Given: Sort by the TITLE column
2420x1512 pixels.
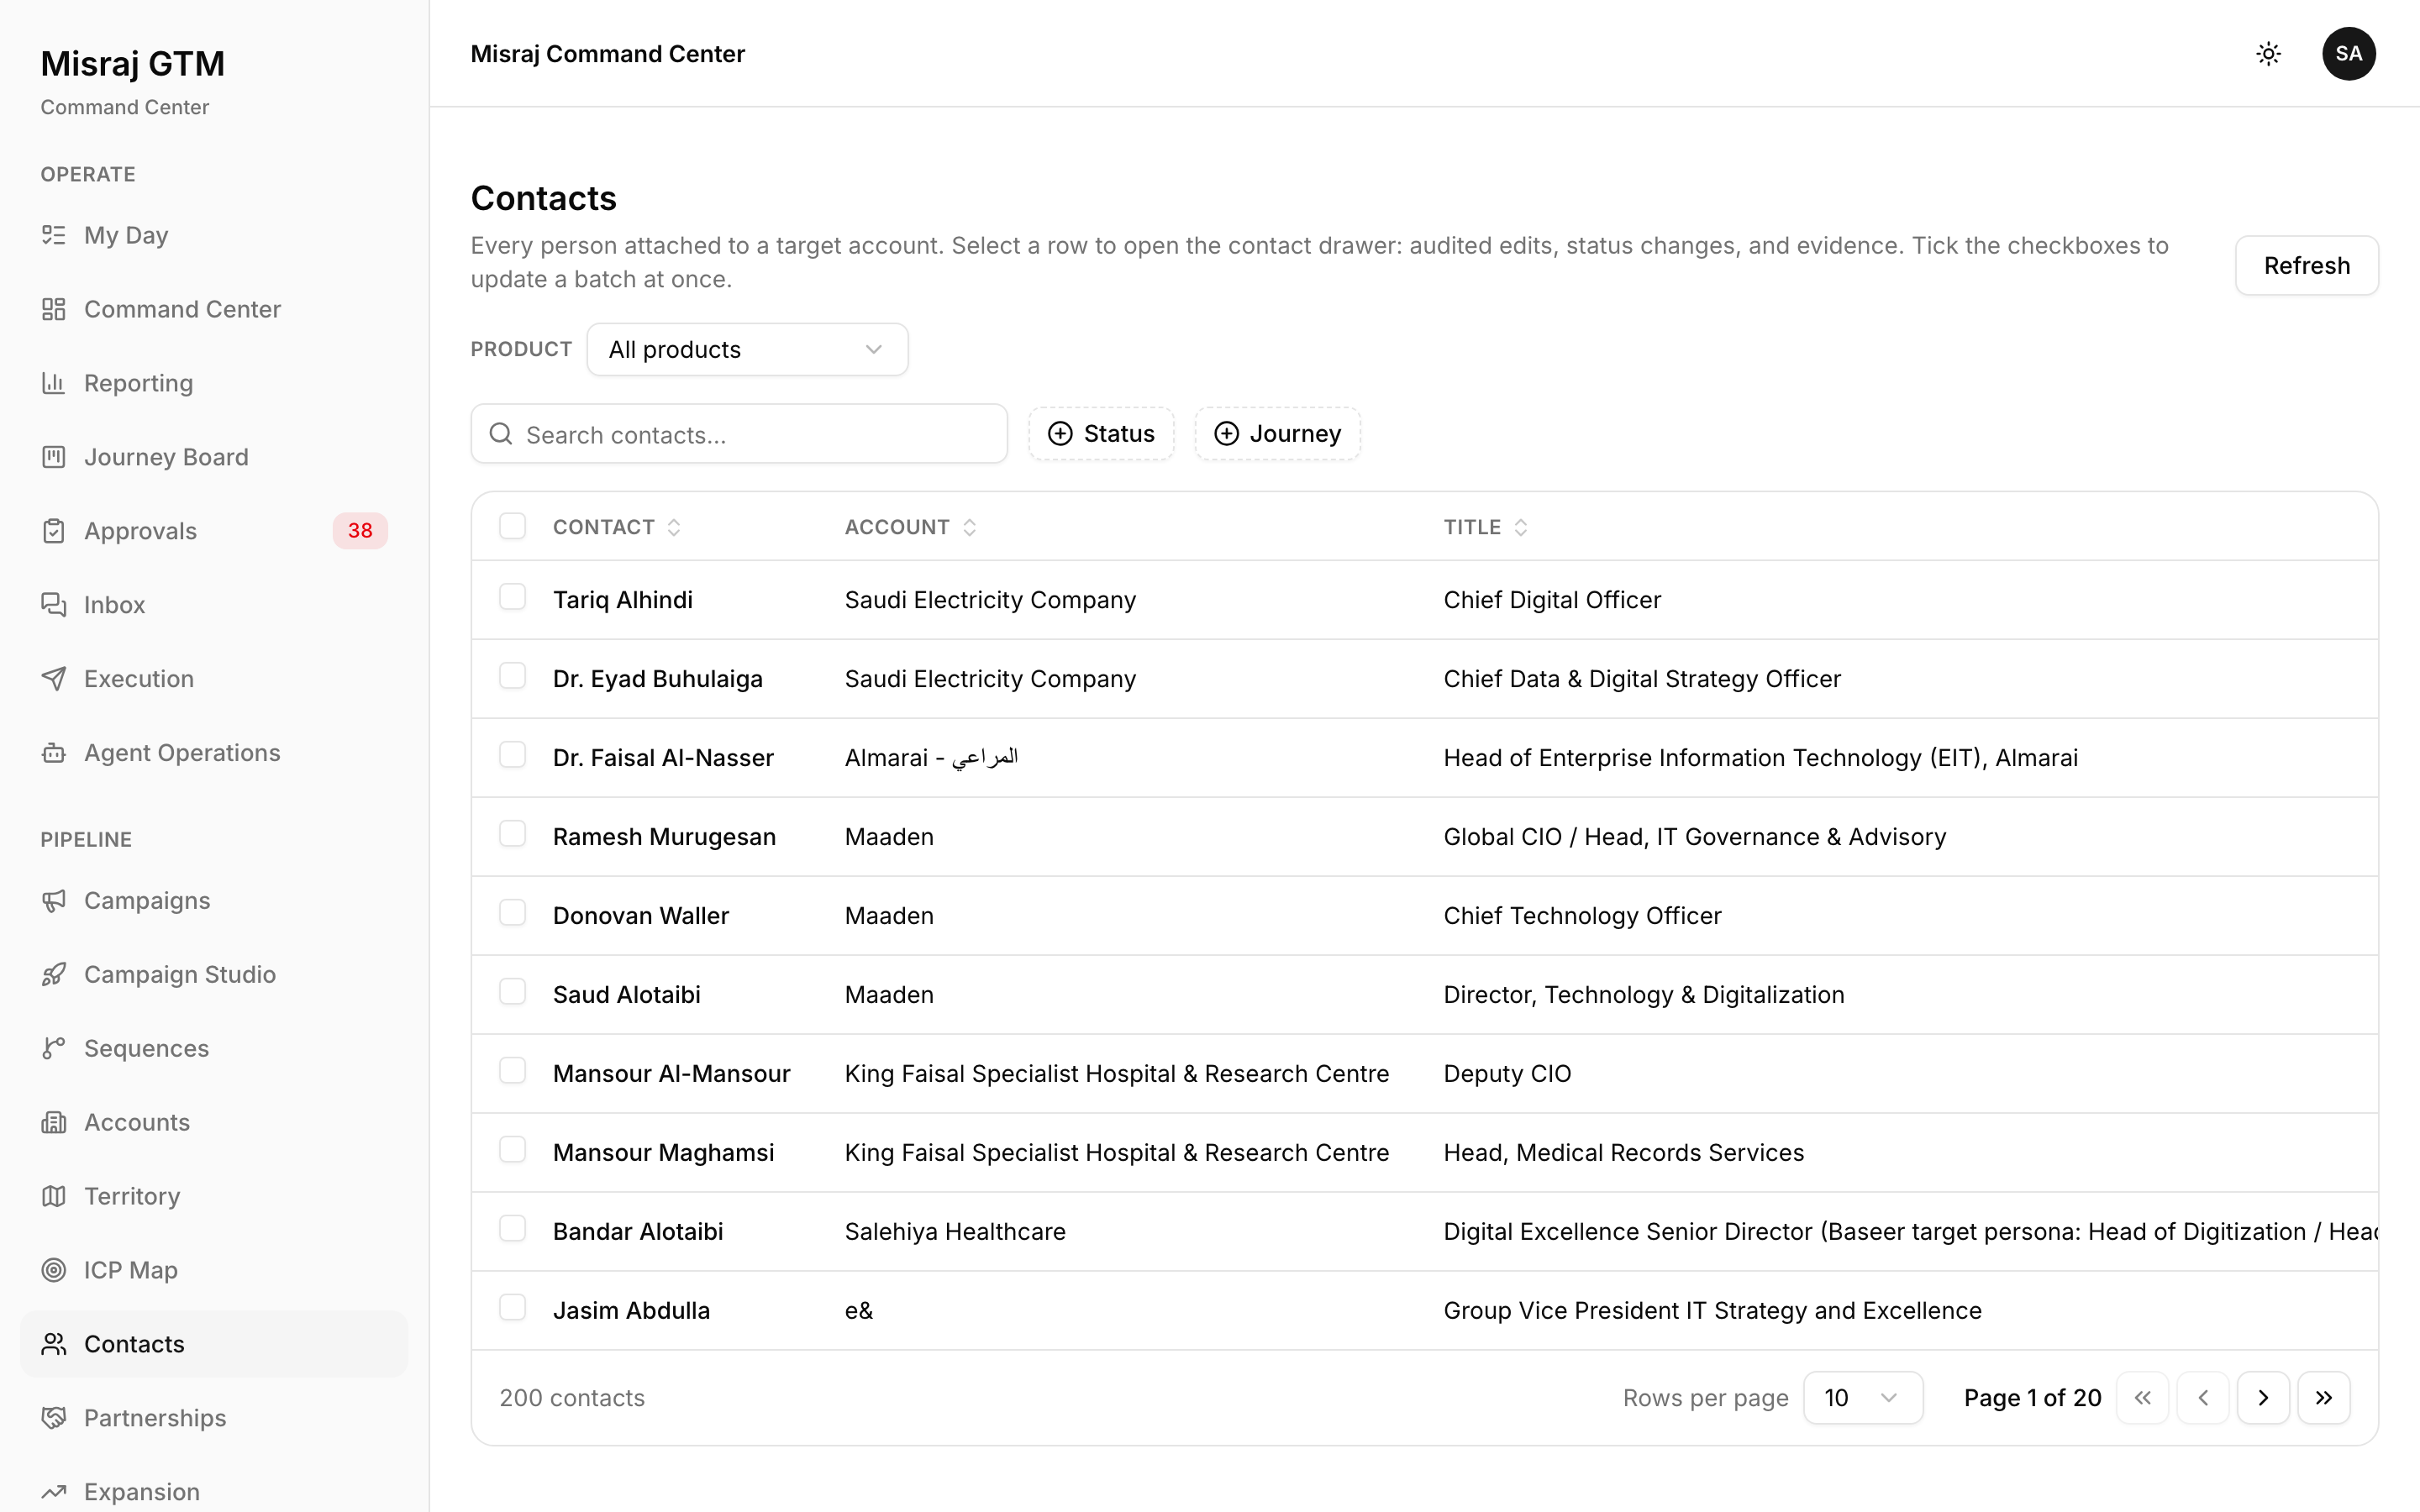Looking at the screenshot, I should pyautogui.click(x=1485, y=527).
